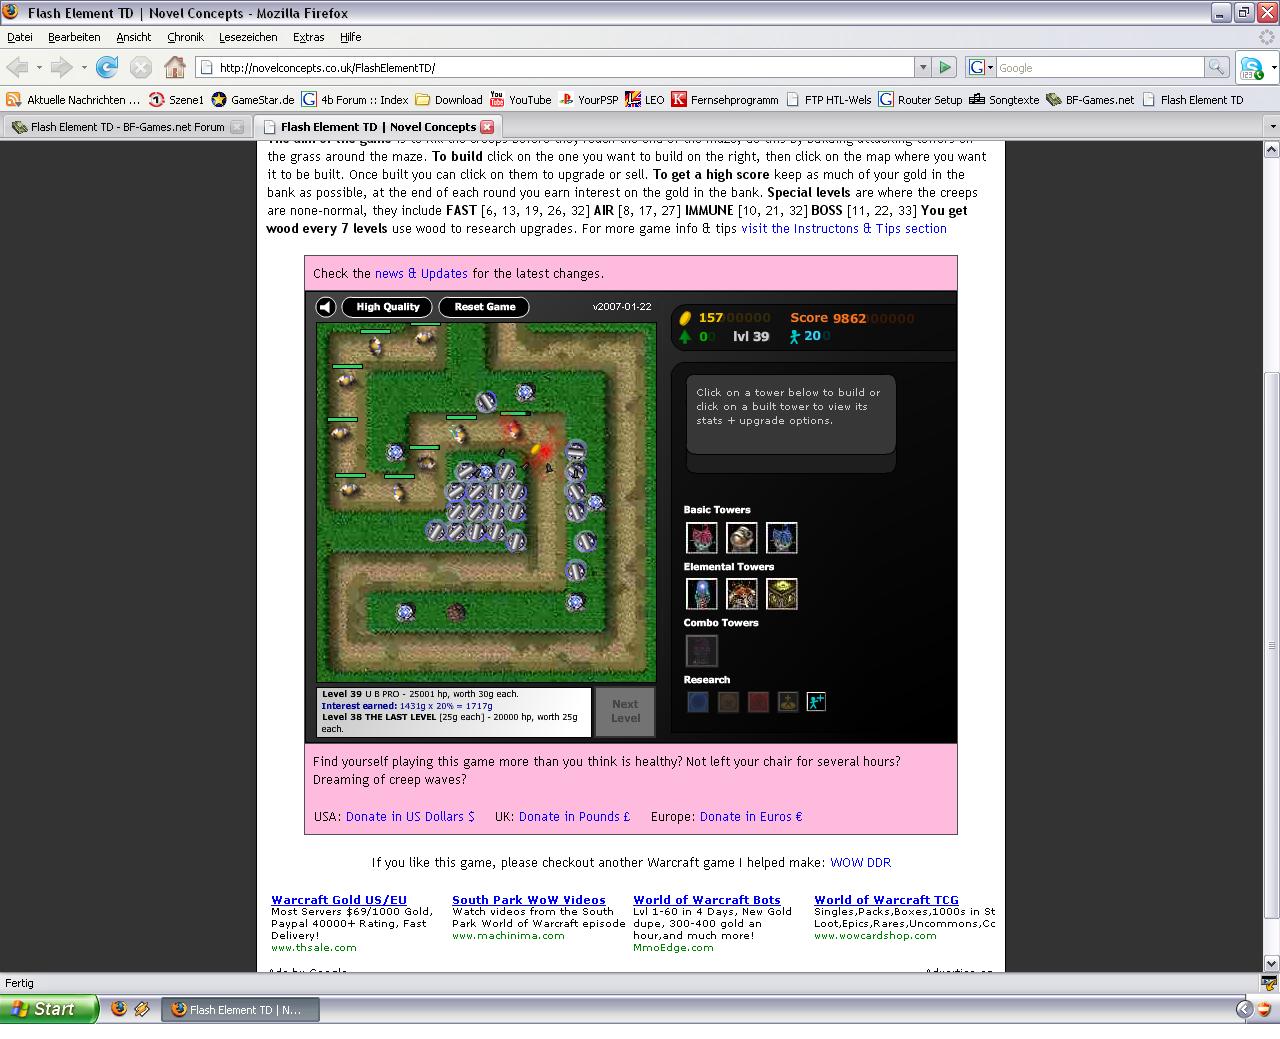
Task: Click the green Go arrow button
Action: 945,67
